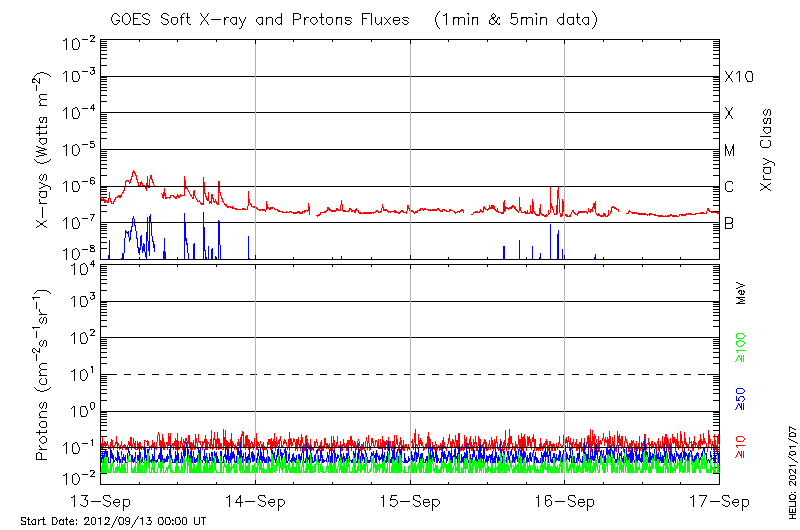Click the C X-ray class label
The height and width of the screenshot is (530, 800).
[729, 187]
